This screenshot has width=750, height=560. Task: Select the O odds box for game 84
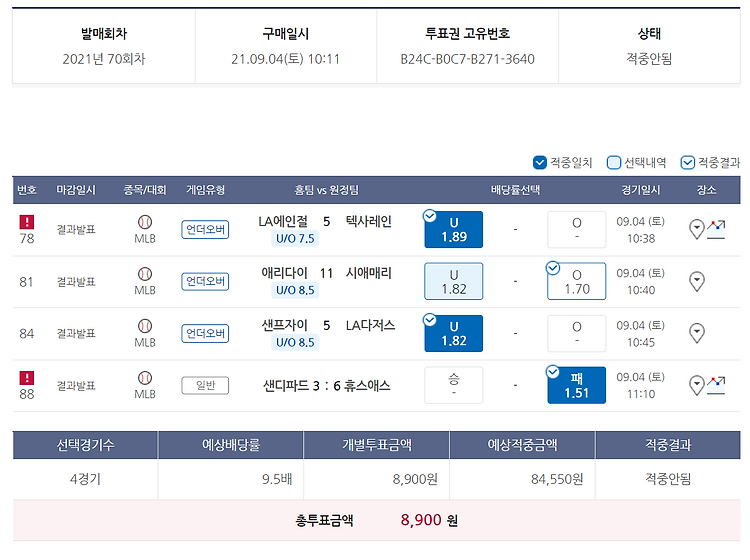pyautogui.click(x=576, y=333)
